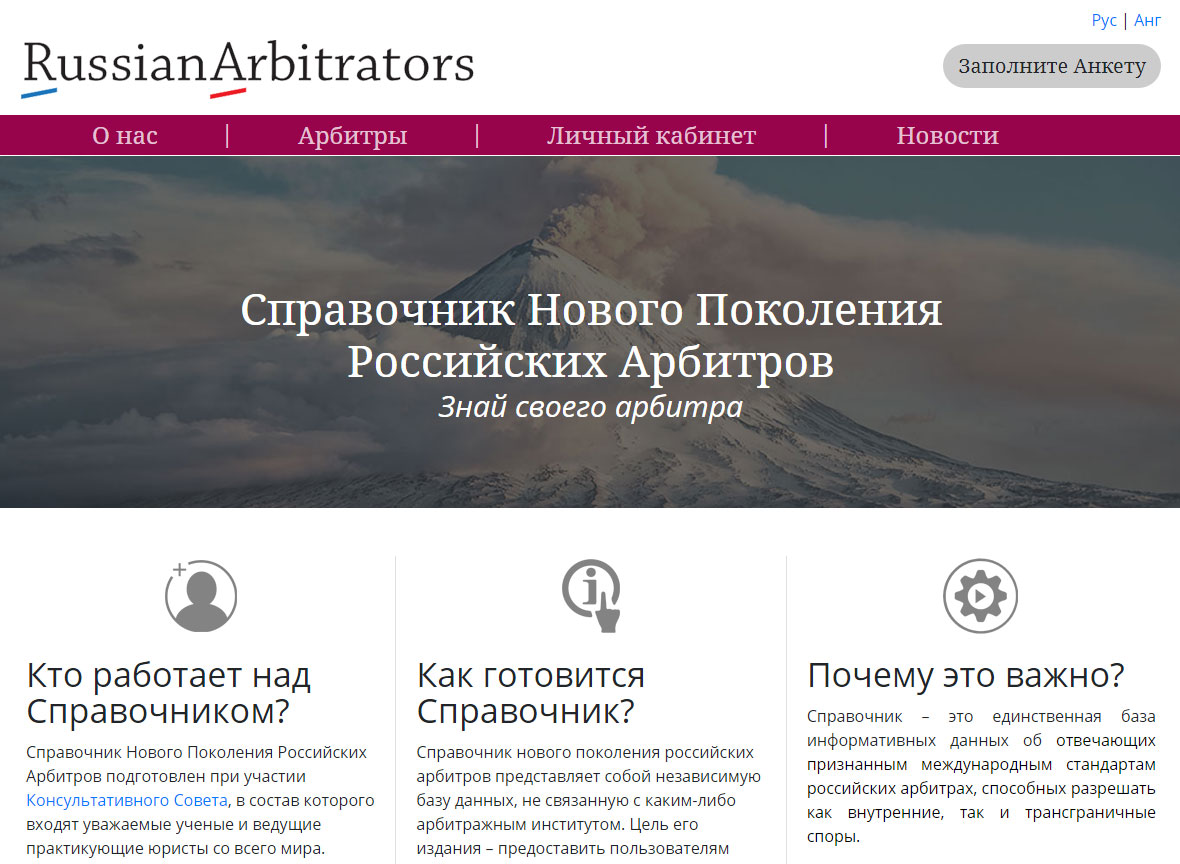
Task: Click the paragraph under 'Почему это важно?'
Action: [x=981, y=777]
